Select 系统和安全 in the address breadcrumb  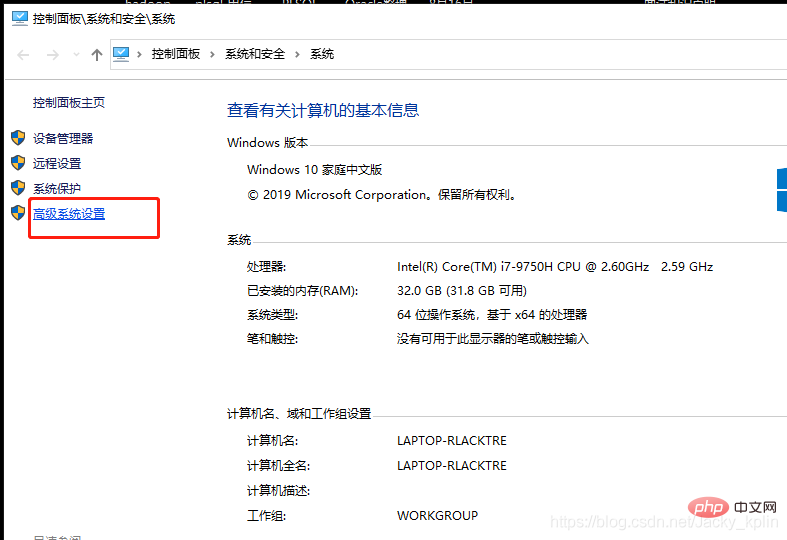[x=255, y=54]
